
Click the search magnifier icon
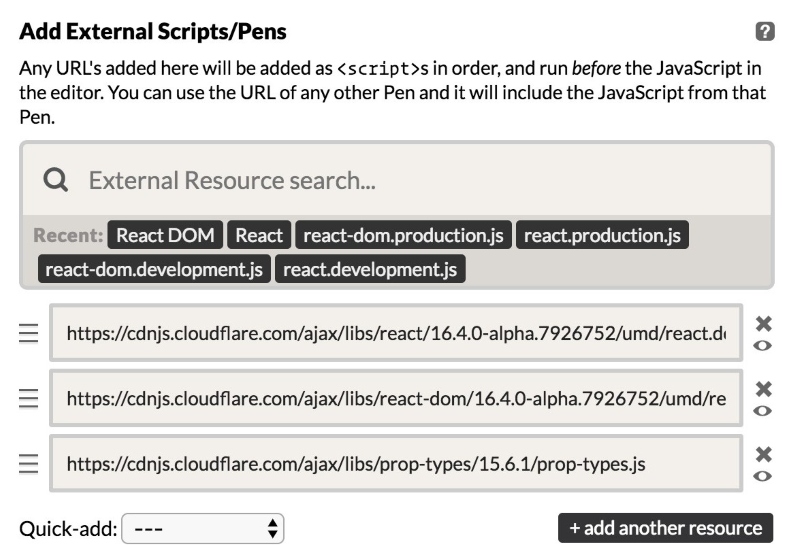(55, 180)
